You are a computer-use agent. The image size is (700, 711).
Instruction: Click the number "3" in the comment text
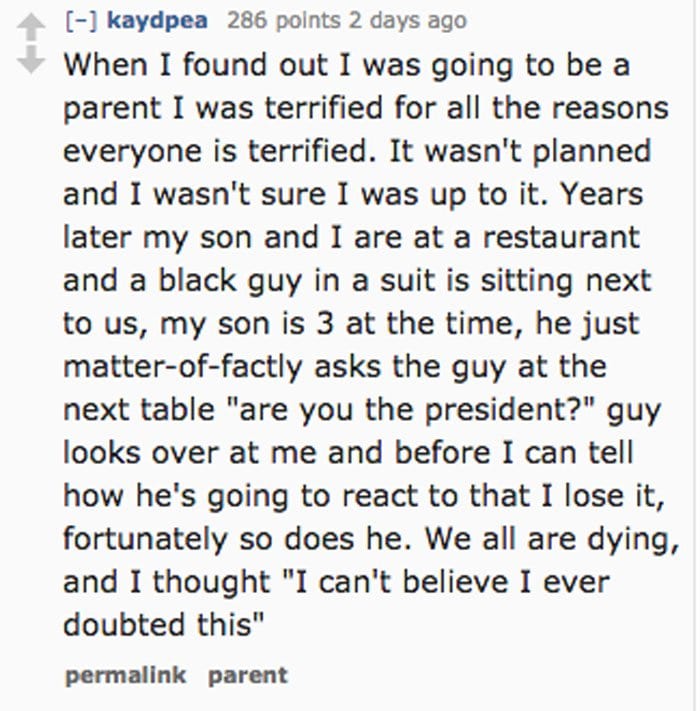tap(325, 324)
